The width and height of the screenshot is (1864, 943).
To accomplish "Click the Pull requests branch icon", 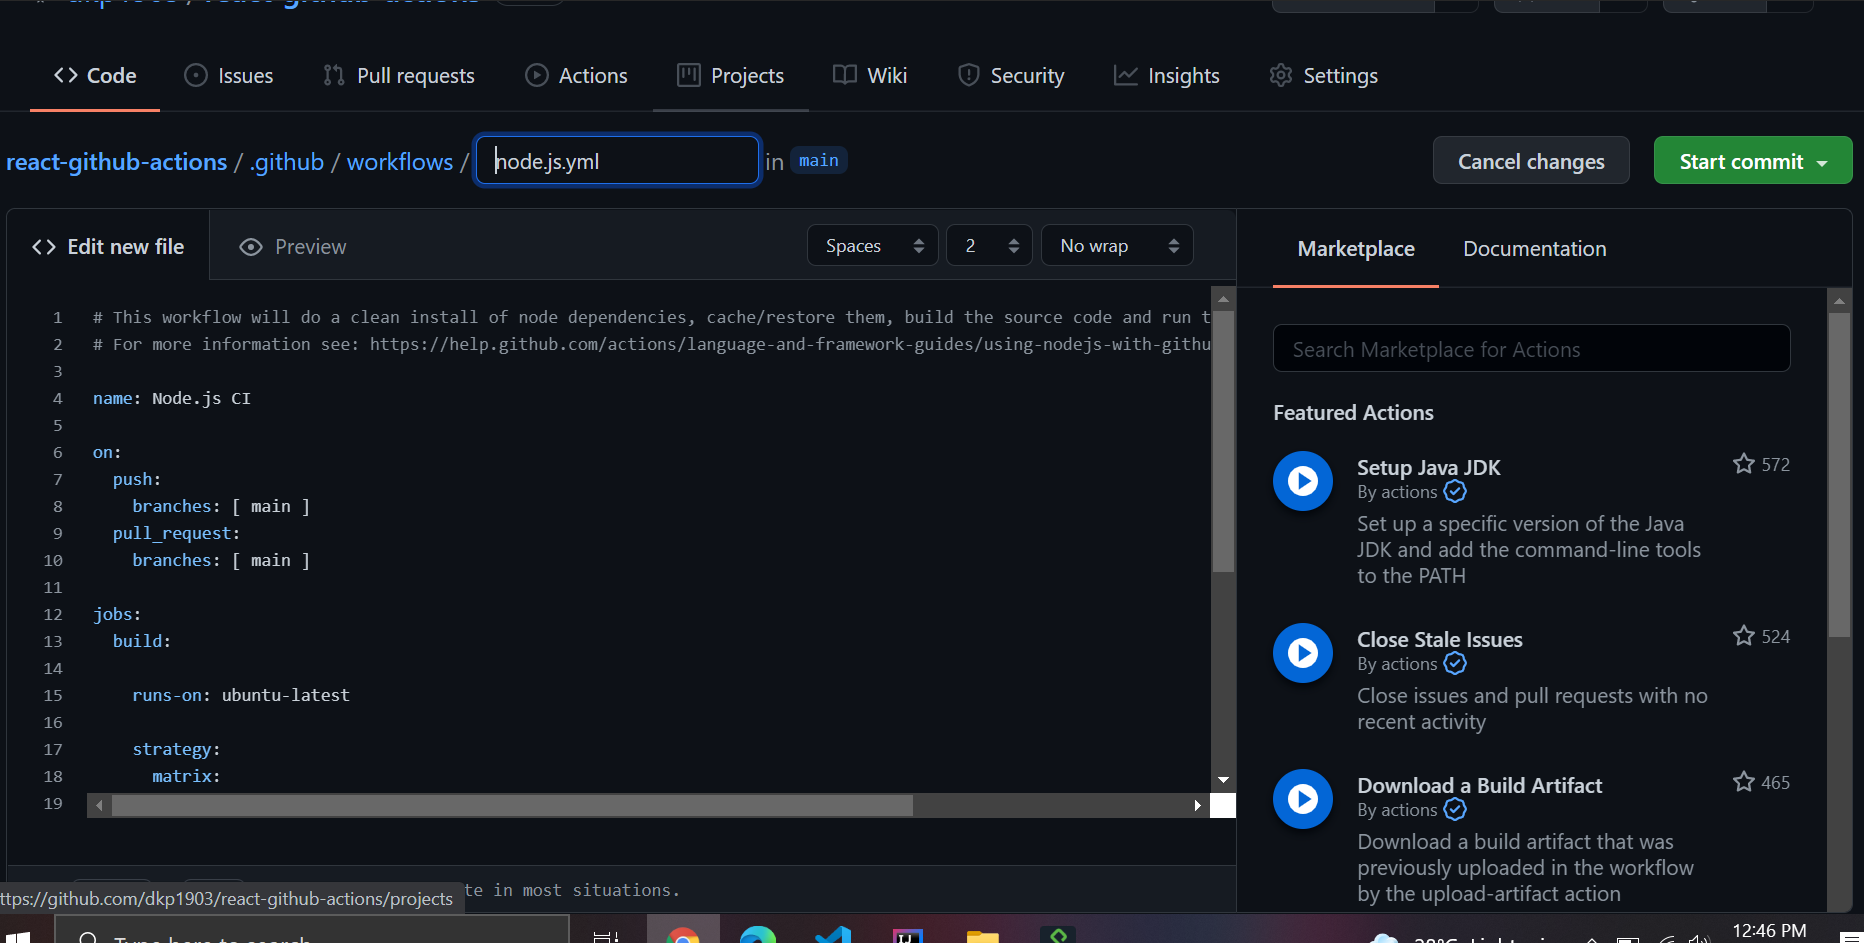I will pyautogui.click(x=334, y=76).
